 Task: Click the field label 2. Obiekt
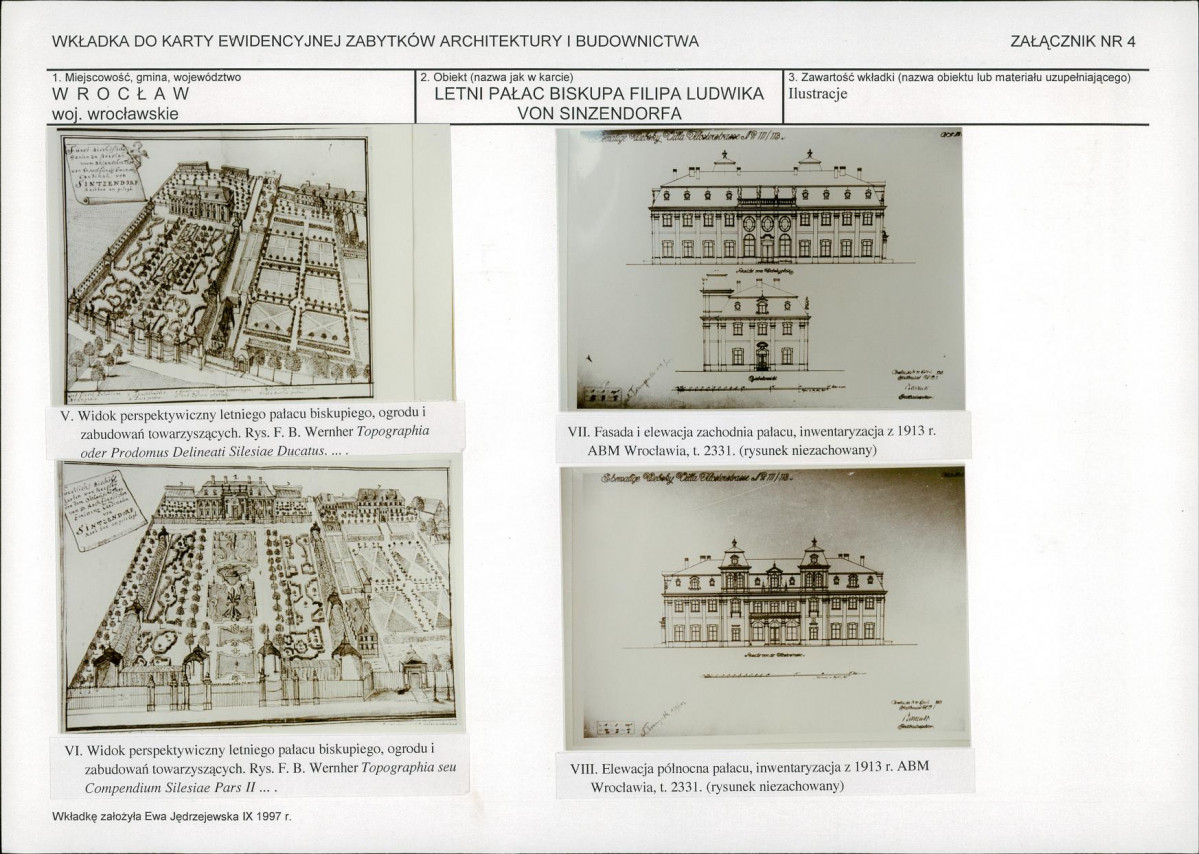coord(496,77)
